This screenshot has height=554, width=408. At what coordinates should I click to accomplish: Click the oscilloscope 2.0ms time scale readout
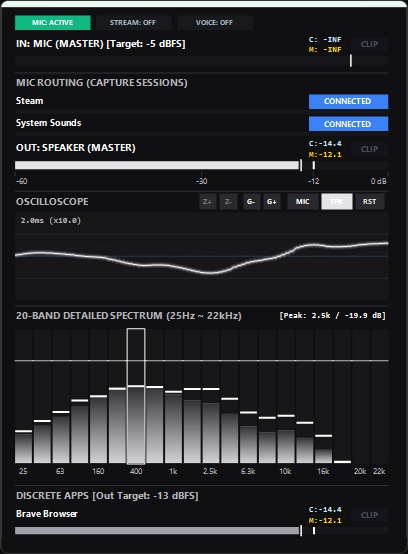tap(51, 220)
